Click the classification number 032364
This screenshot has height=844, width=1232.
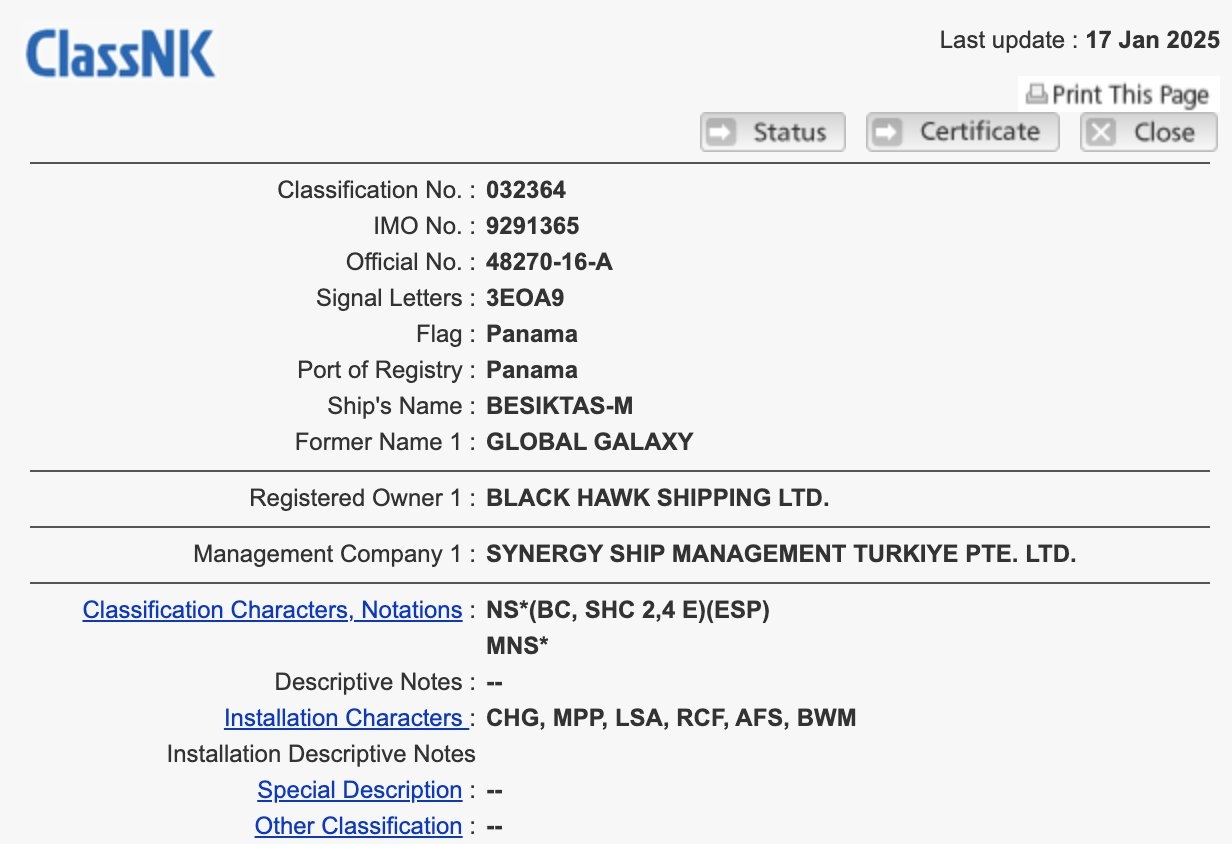526,190
